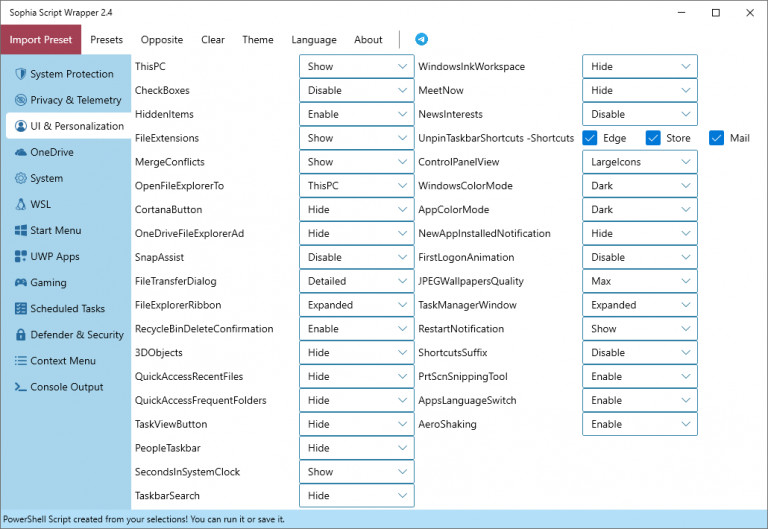Go to the Start Menu section
768x529 pixels.
[x=69, y=230]
